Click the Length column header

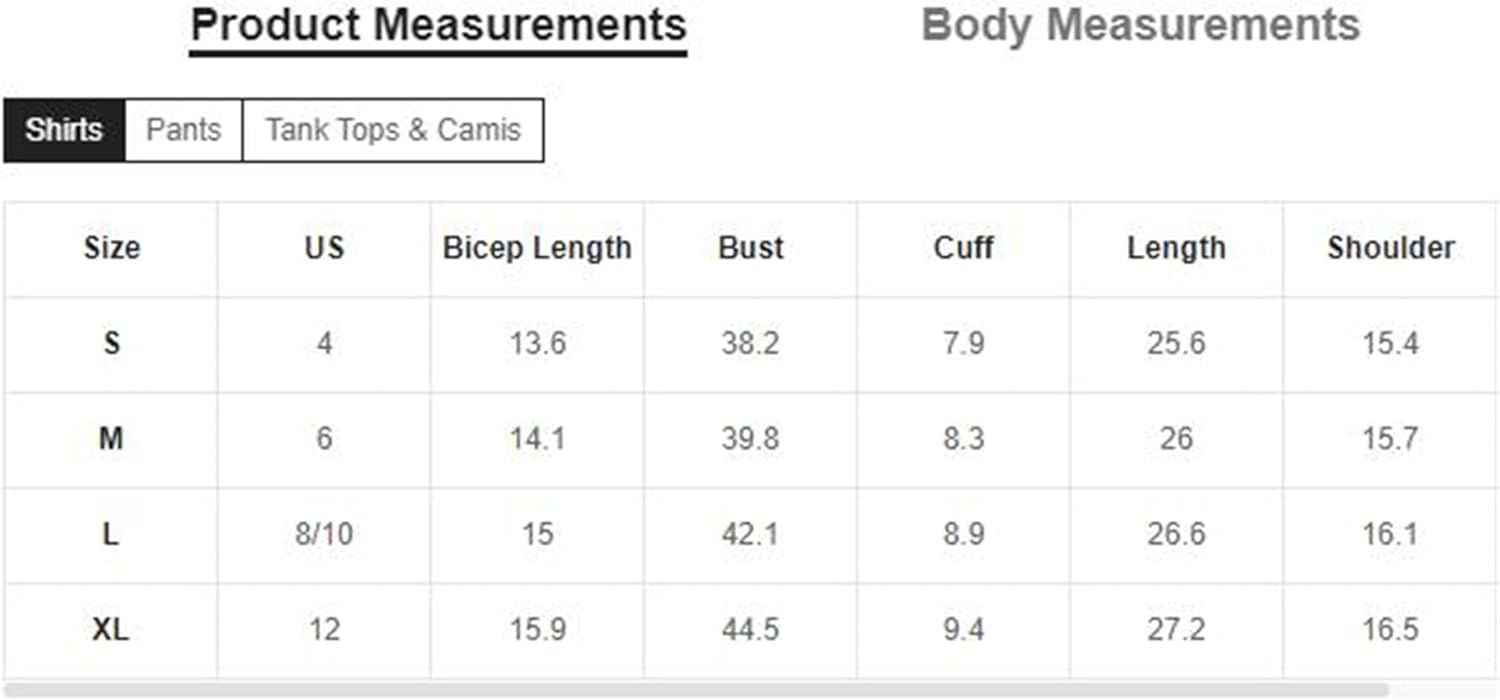coord(1176,248)
